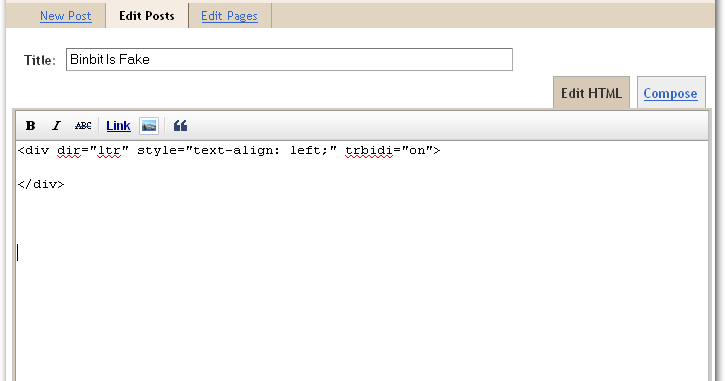Click the misspelled word trbidi in the HTML code
725x381 pixels.
(x=369, y=151)
